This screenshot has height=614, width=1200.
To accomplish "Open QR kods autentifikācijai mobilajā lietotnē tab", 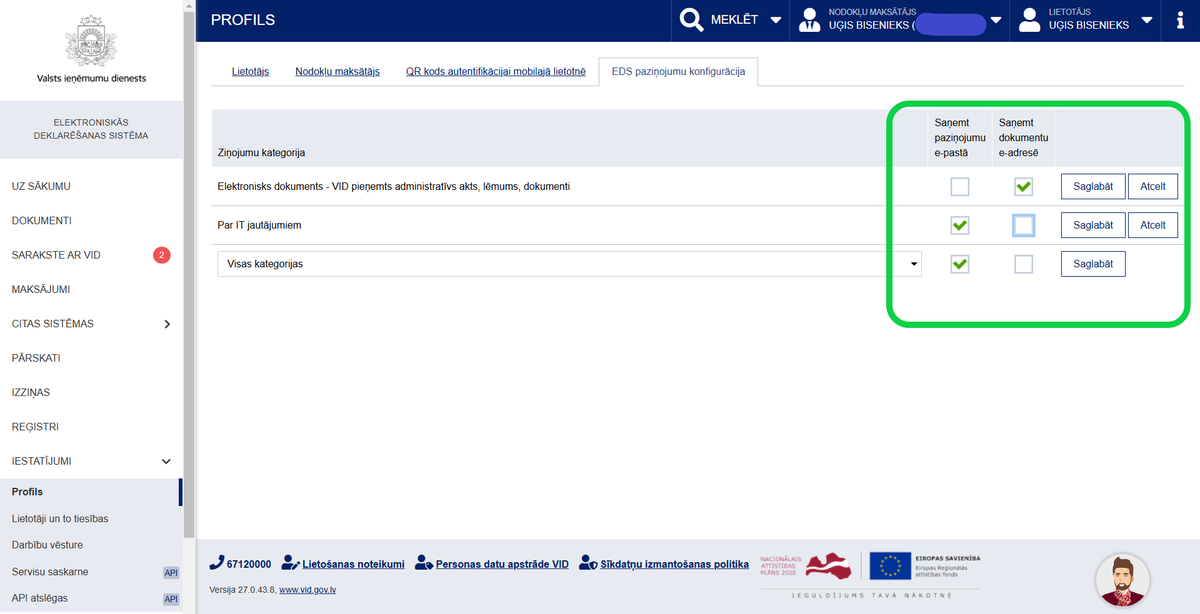I will pyautogui.click(x=495, y=72).
